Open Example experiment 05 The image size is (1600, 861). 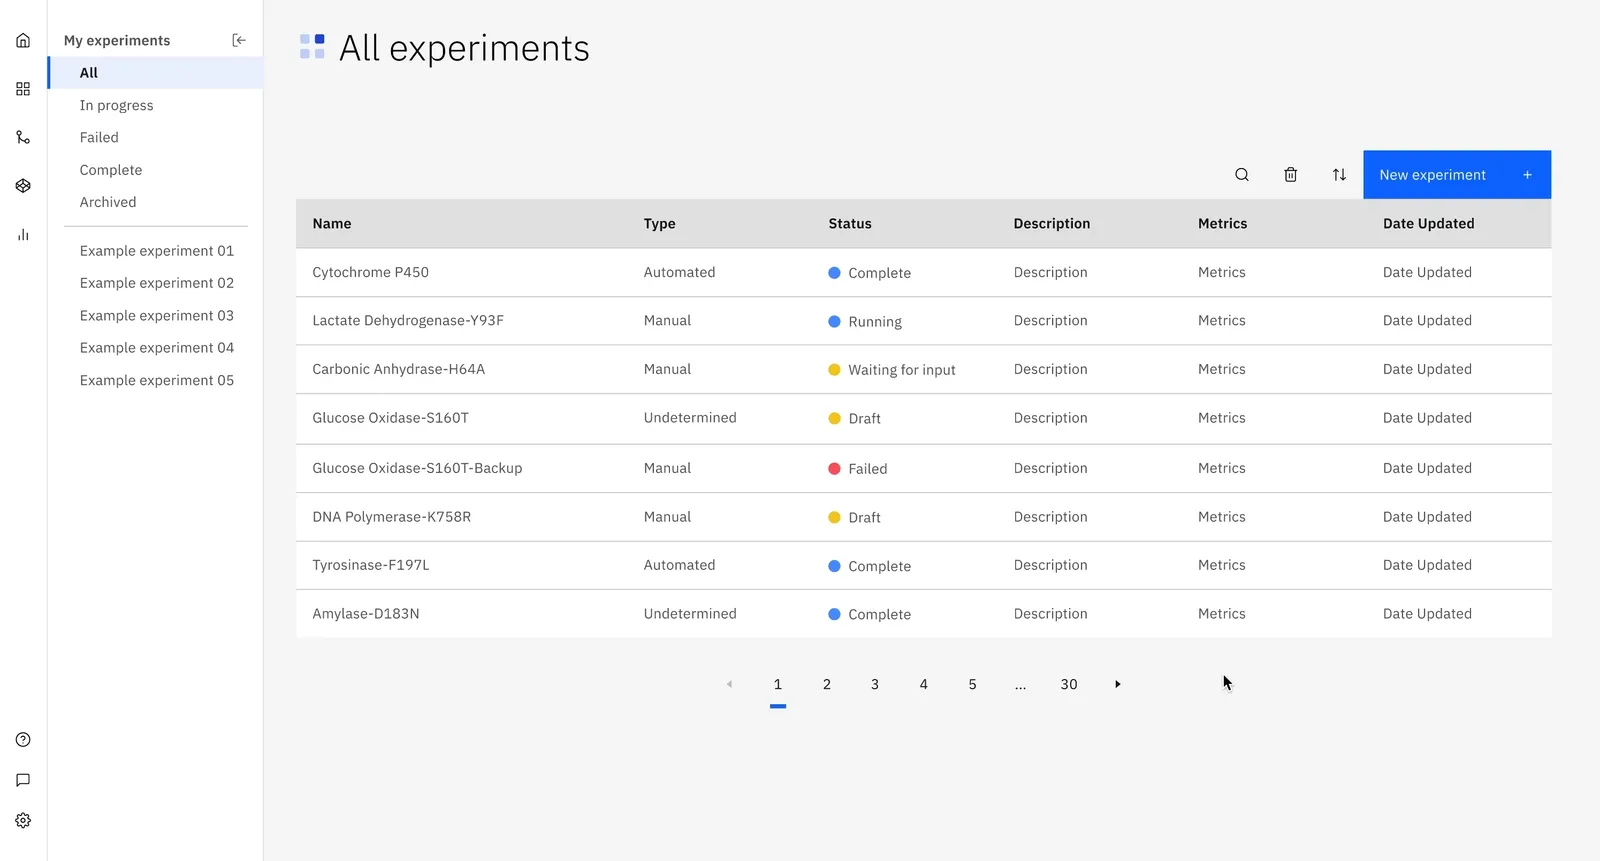[157, 381]
